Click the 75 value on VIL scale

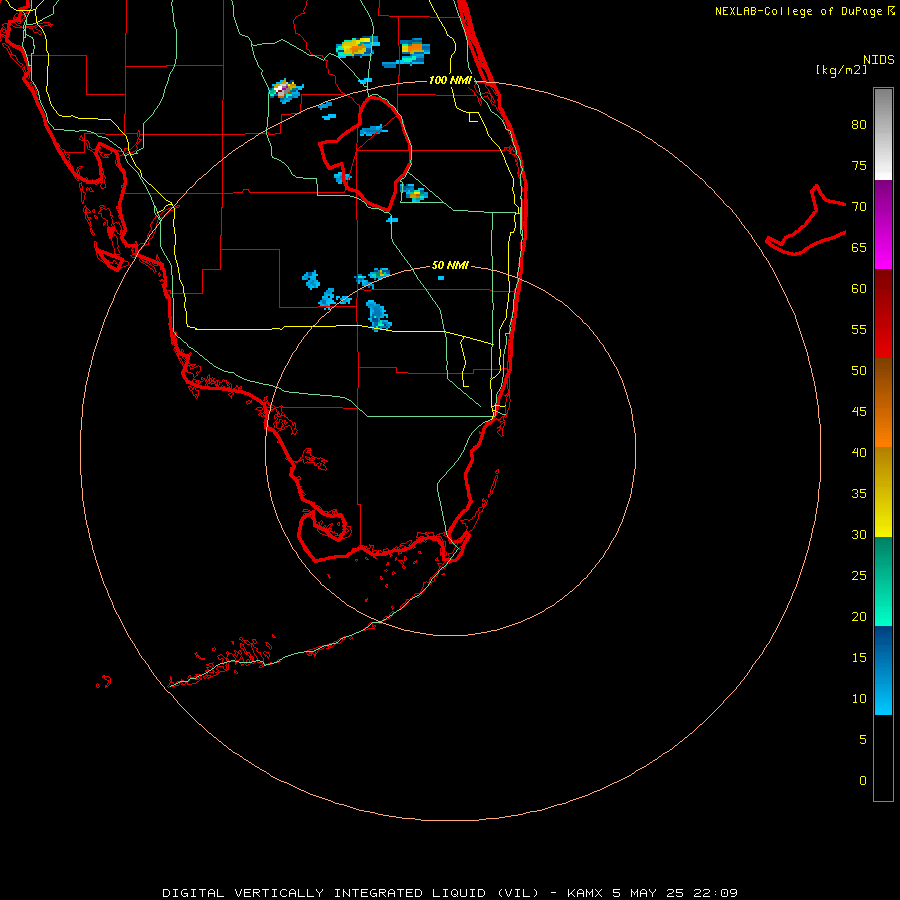859,166
